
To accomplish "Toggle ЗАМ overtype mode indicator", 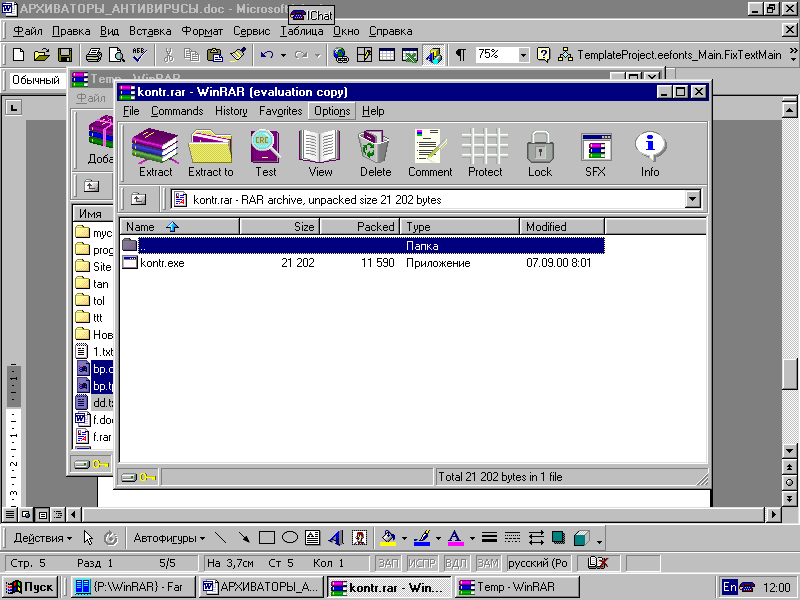I will click(488, 563).
